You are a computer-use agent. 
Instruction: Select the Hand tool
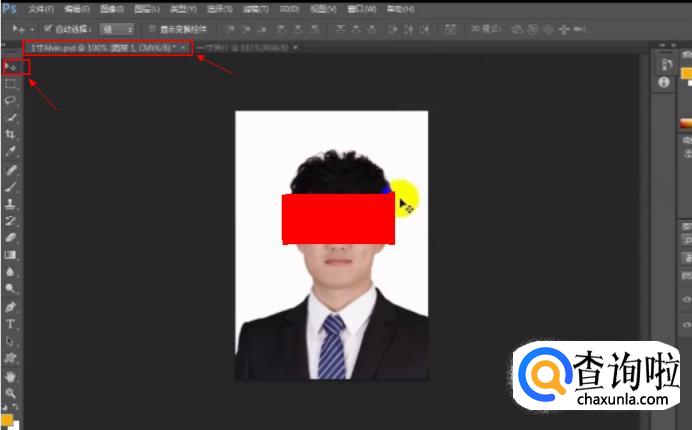pyautogui.click(x=11, y=376)
